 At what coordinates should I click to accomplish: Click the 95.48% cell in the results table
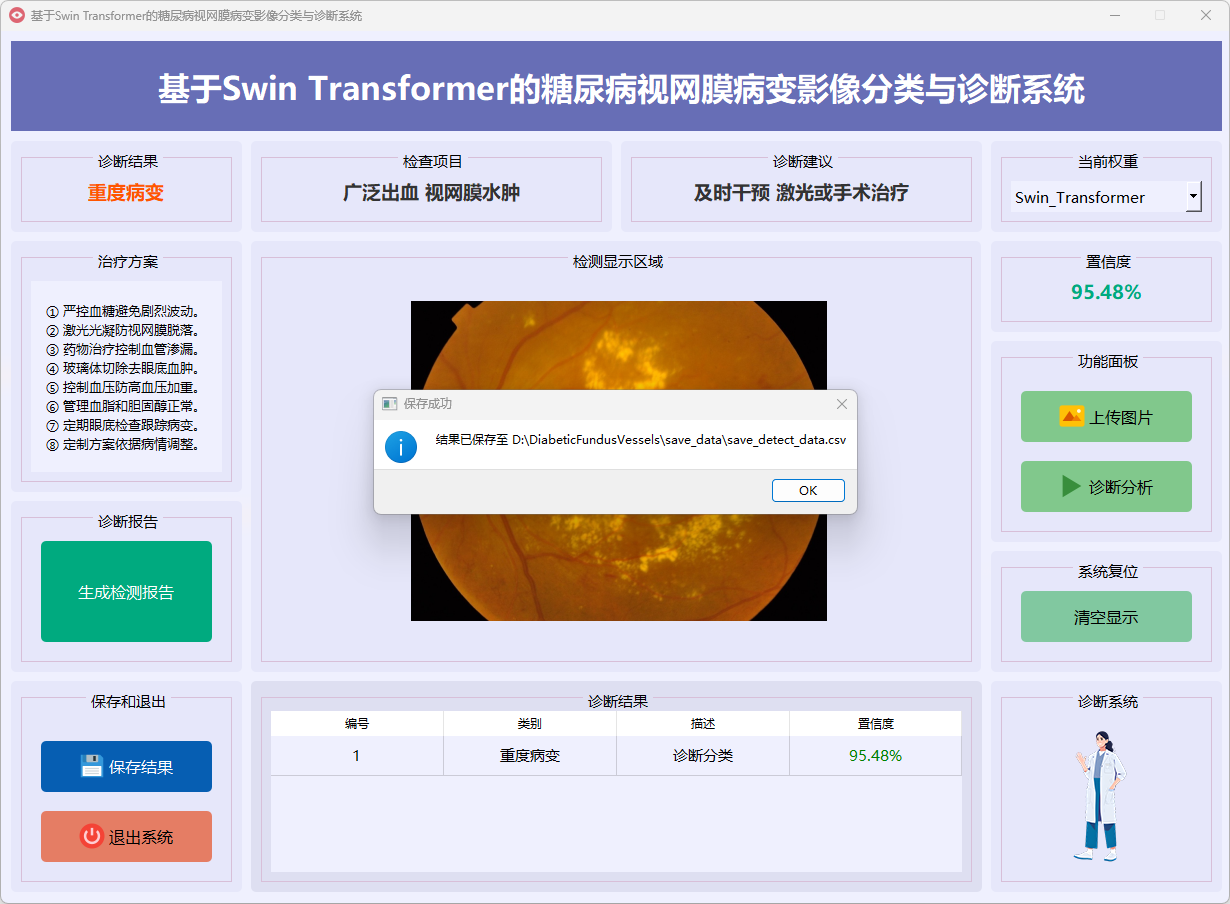[875, 755]
